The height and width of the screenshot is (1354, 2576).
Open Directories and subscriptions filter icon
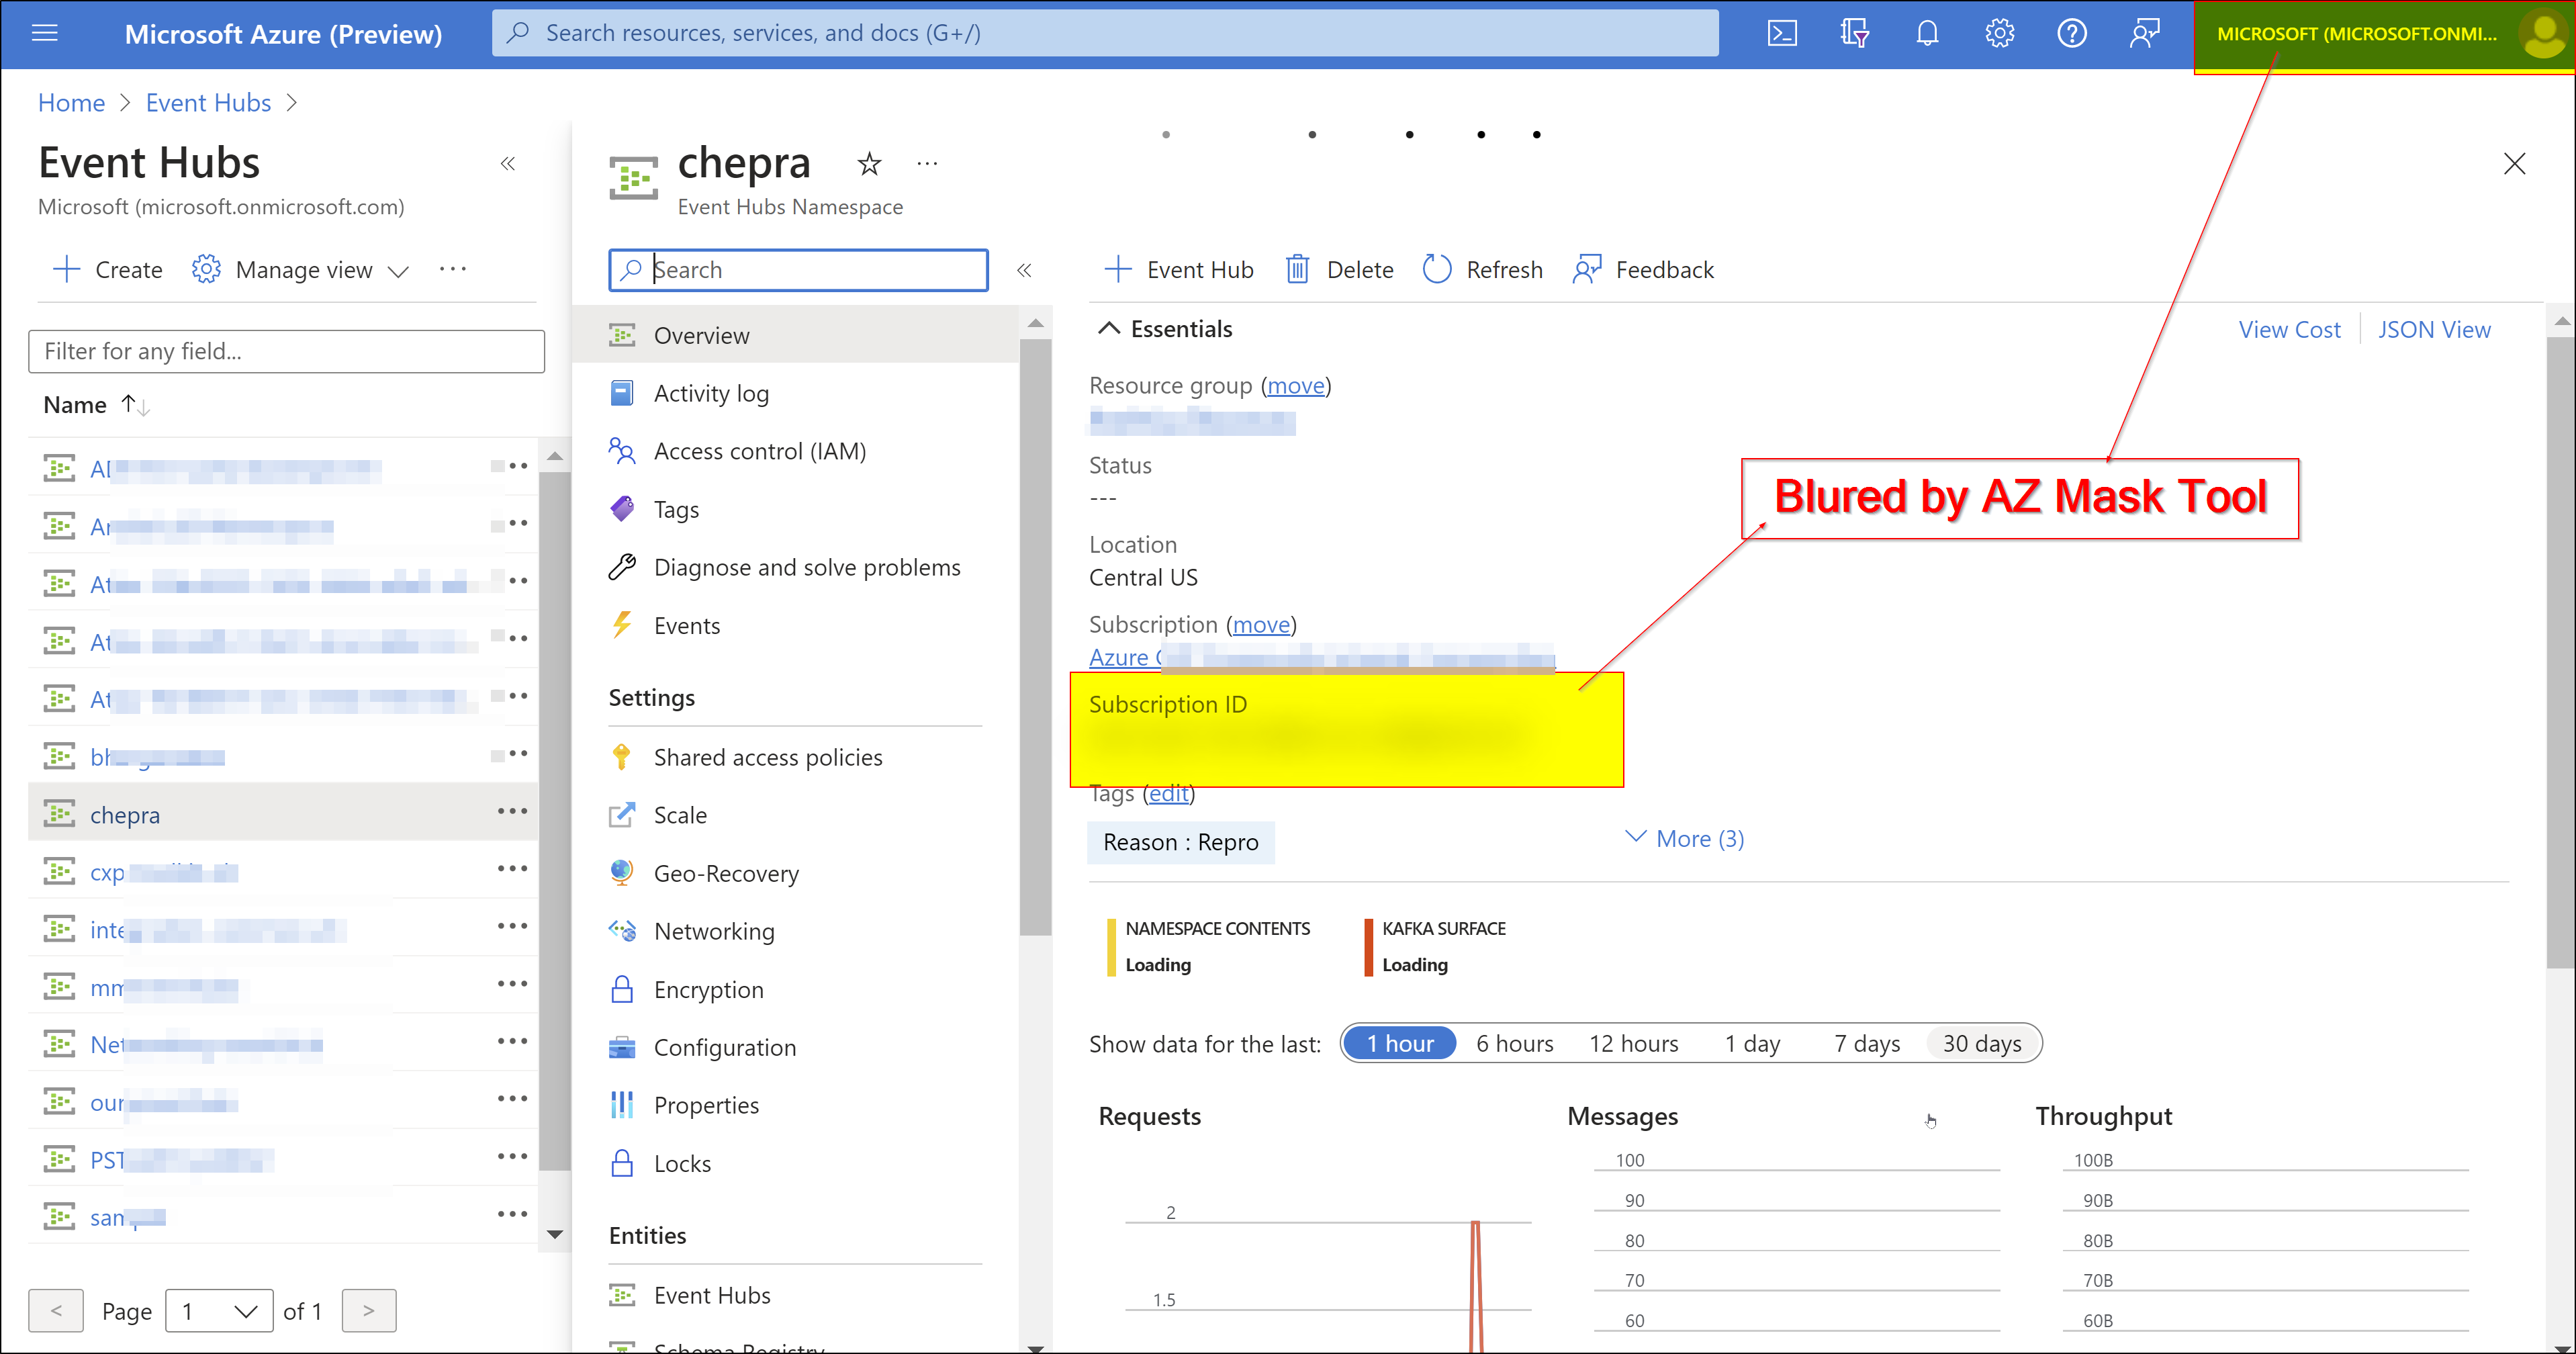[x=1854, y=33]
